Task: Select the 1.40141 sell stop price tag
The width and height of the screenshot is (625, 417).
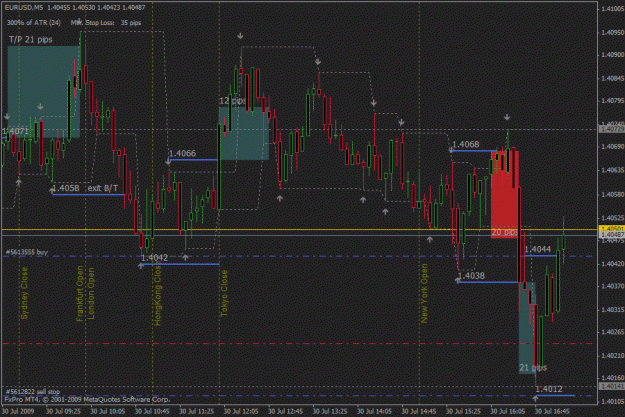Action: click(611, 386)
